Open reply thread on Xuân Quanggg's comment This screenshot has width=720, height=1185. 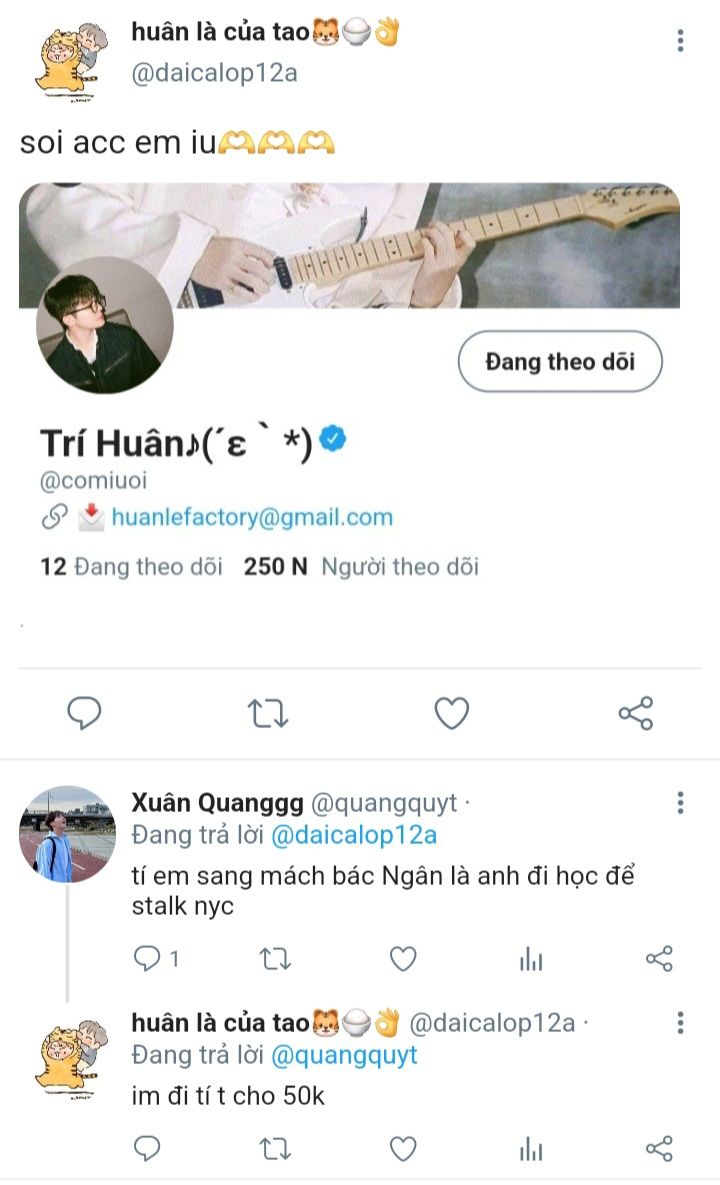(147, 959)
